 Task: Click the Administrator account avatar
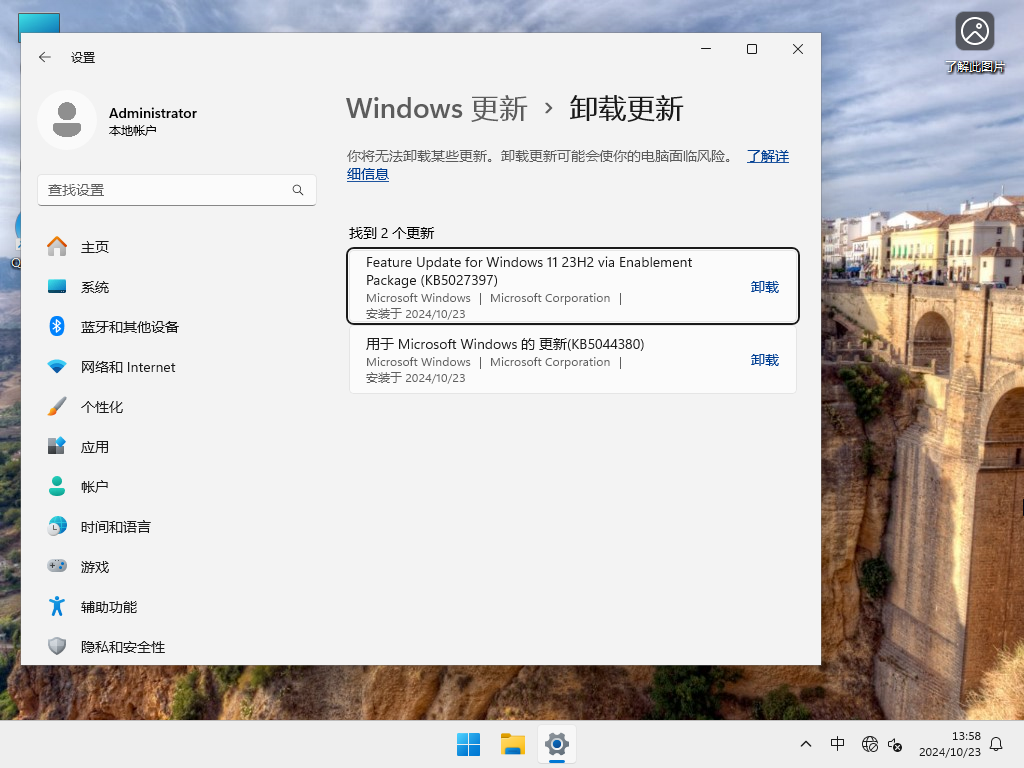pos(67,120)
